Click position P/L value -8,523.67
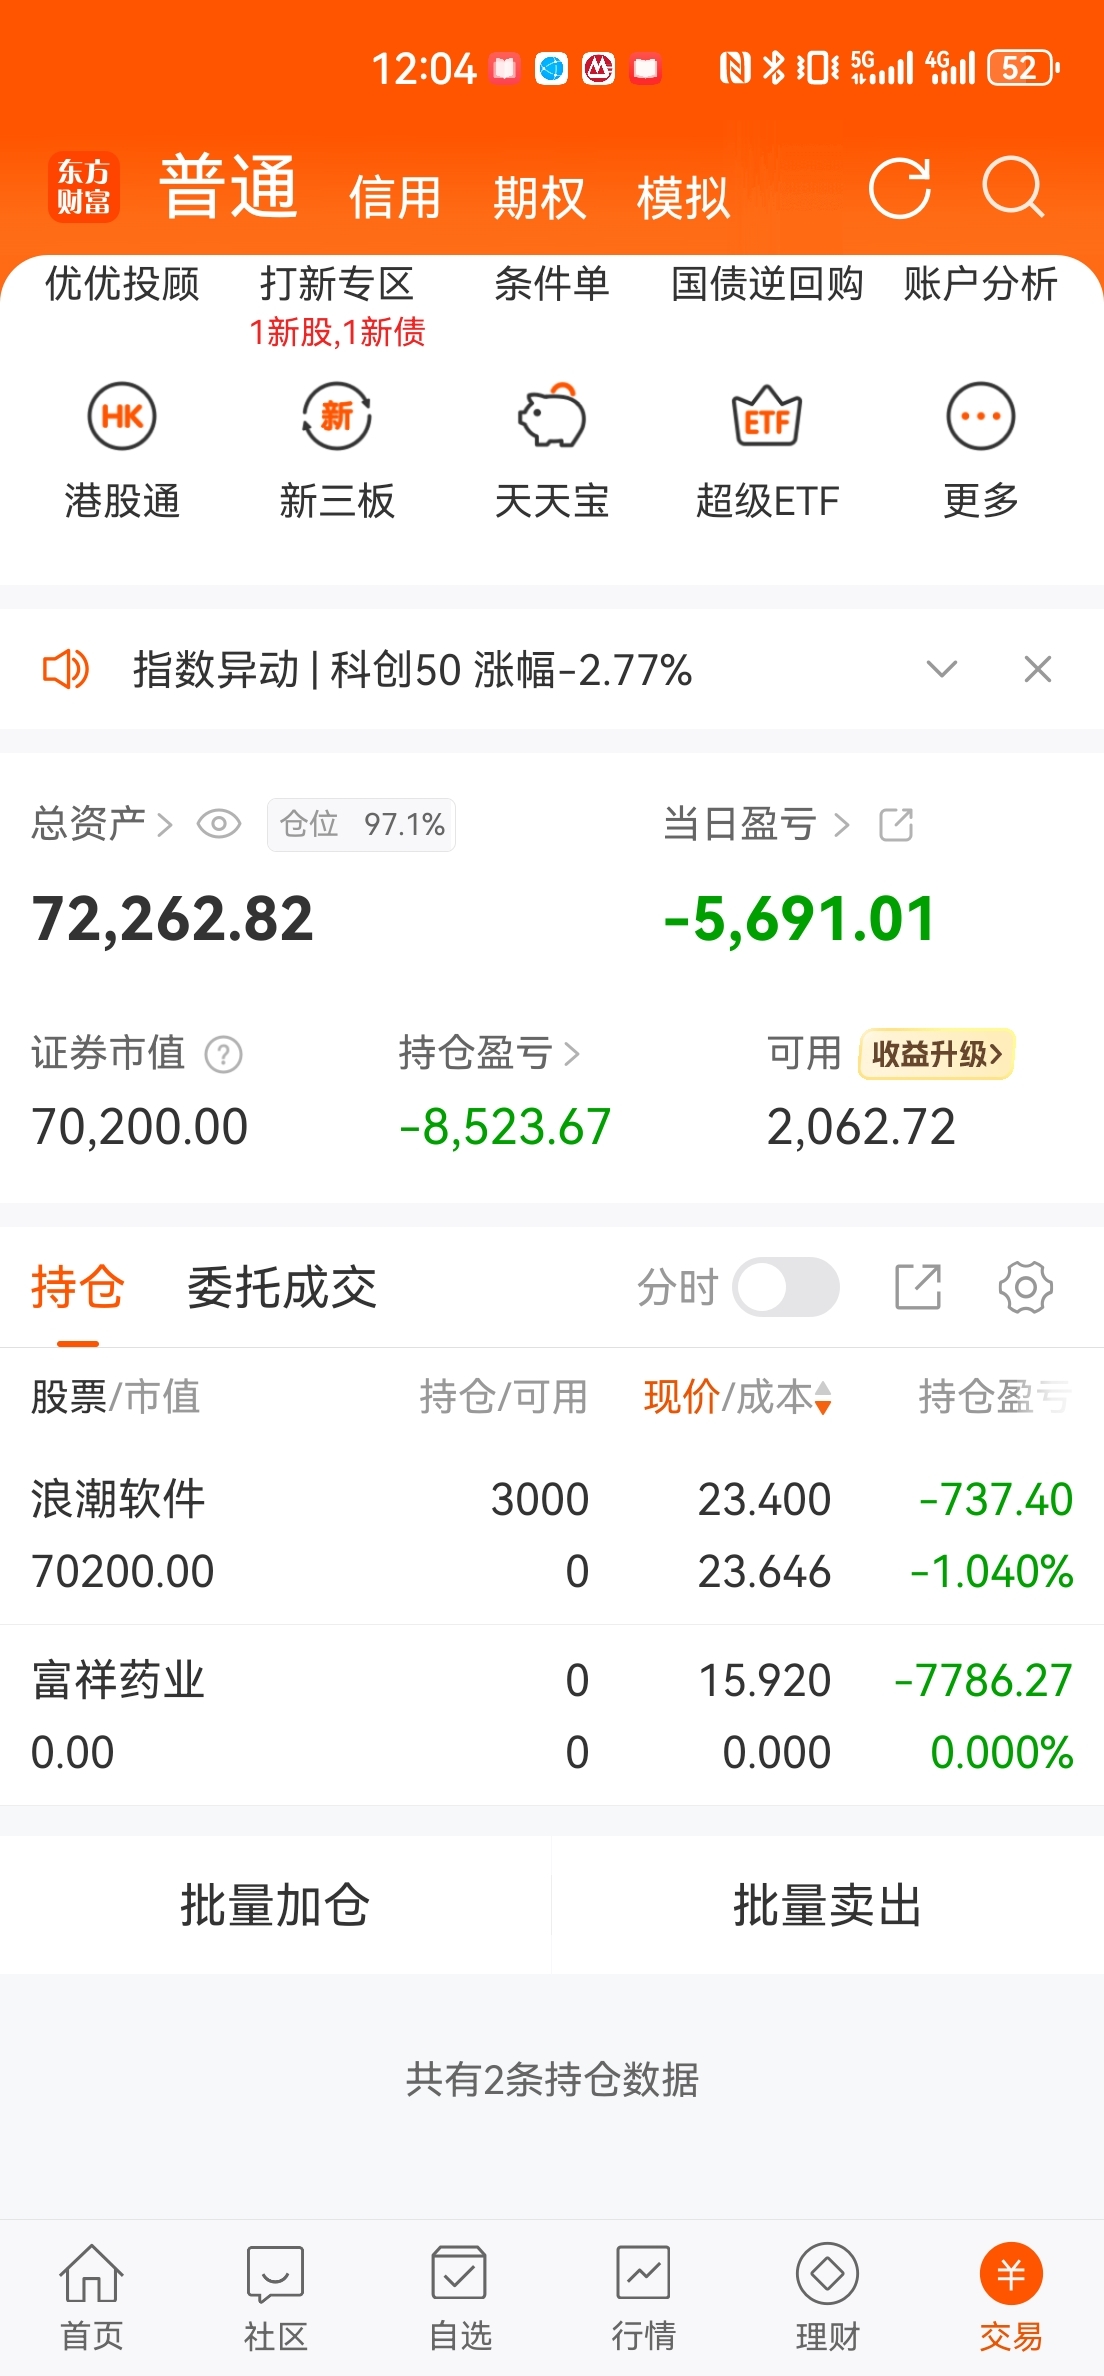This screenshot has height=2376, width=1104. pos(505,1127)
